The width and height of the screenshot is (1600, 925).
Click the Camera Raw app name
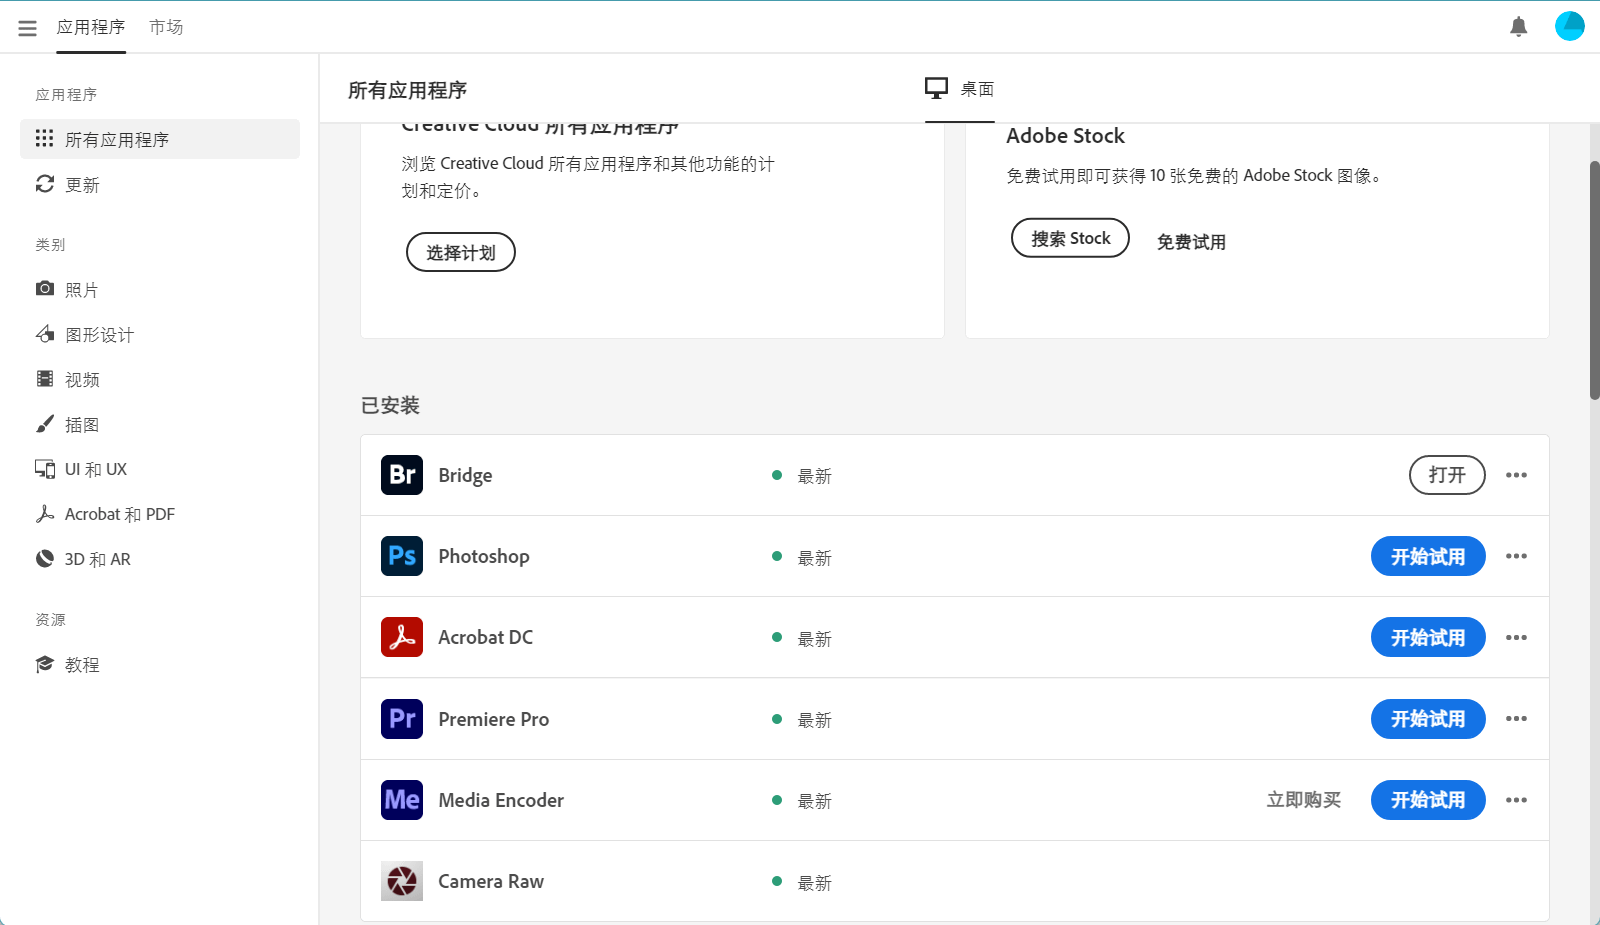pos(491,881)
